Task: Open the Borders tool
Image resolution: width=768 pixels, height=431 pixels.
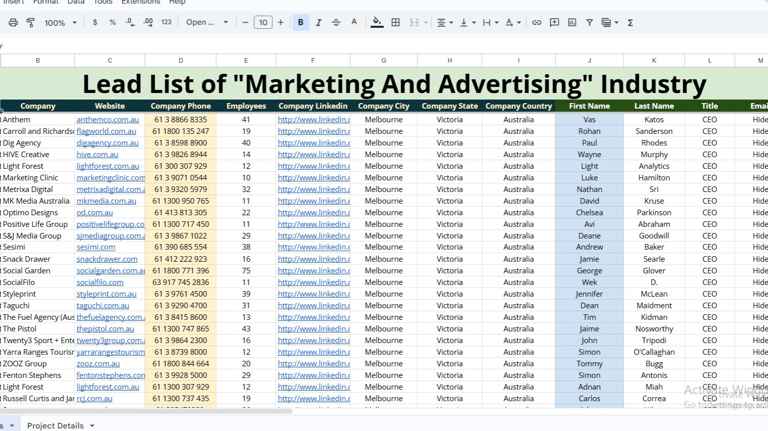Action: 396,22
